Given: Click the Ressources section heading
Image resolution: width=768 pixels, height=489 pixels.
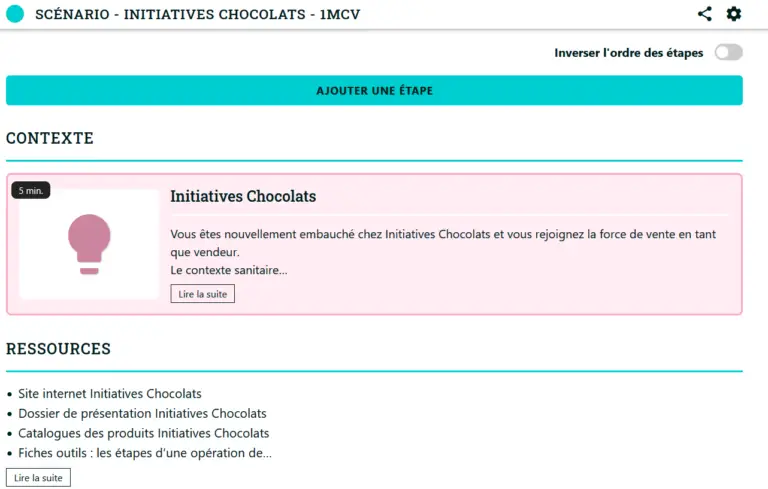Looking at the screenshot, I should coord(58,349).
